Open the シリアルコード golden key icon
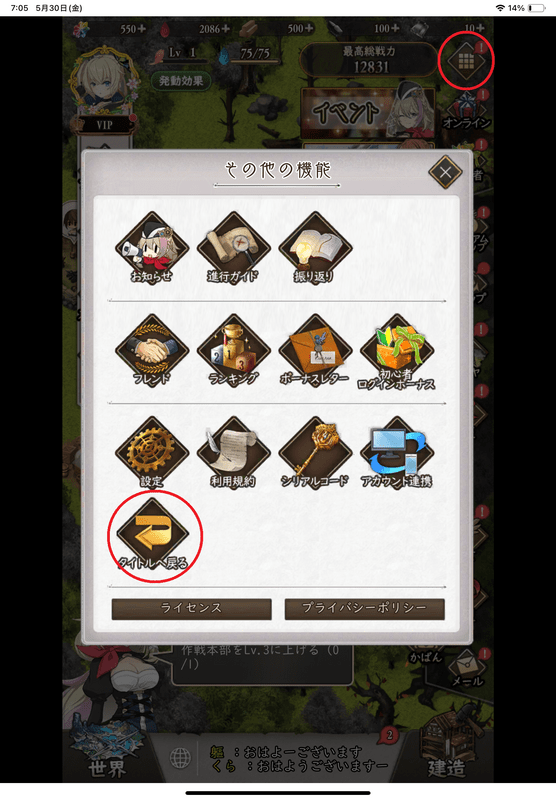The image size is (556, 800). tap(315, 453)
